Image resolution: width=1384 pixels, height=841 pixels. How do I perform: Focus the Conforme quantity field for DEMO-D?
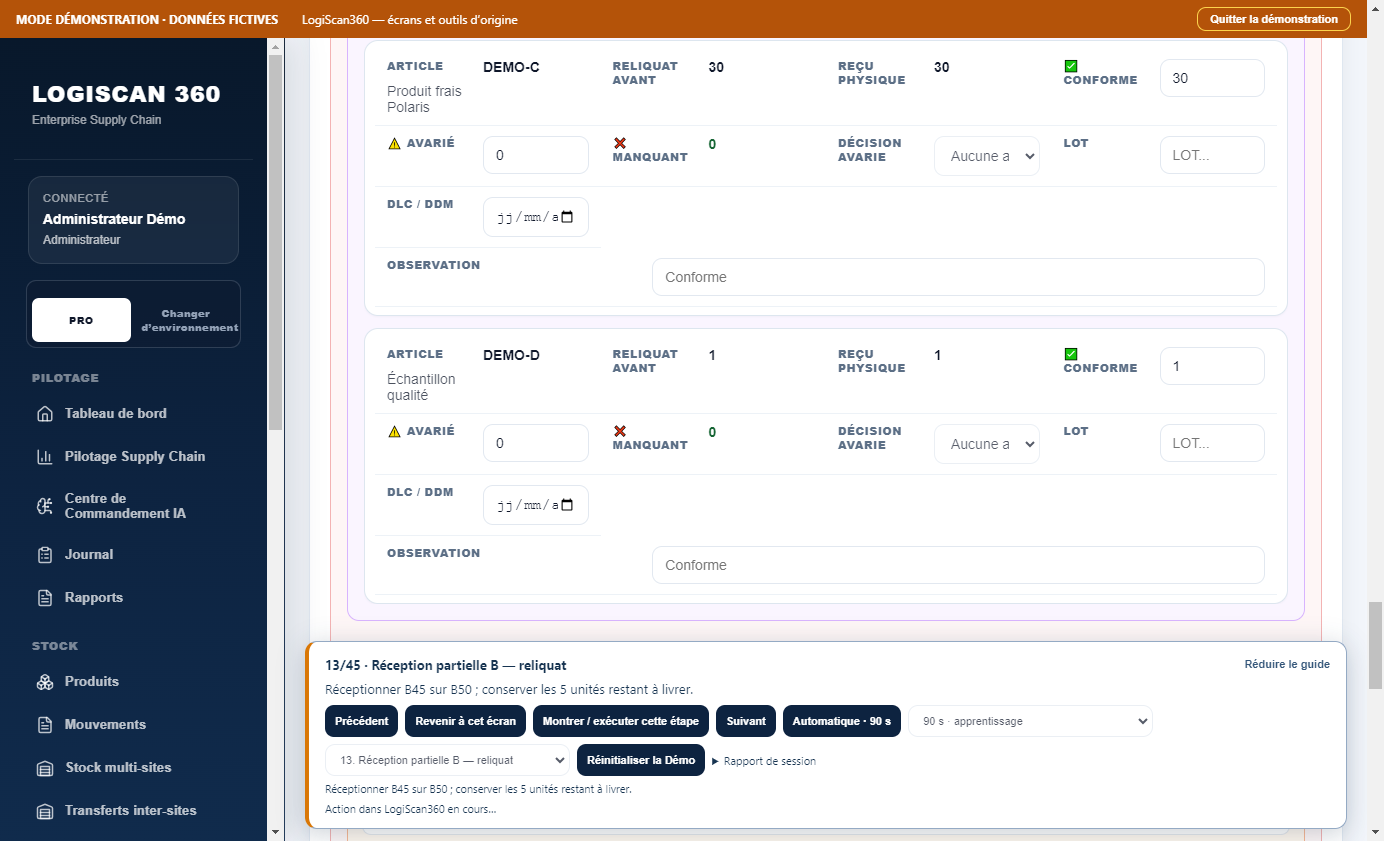coord(1212,366)
